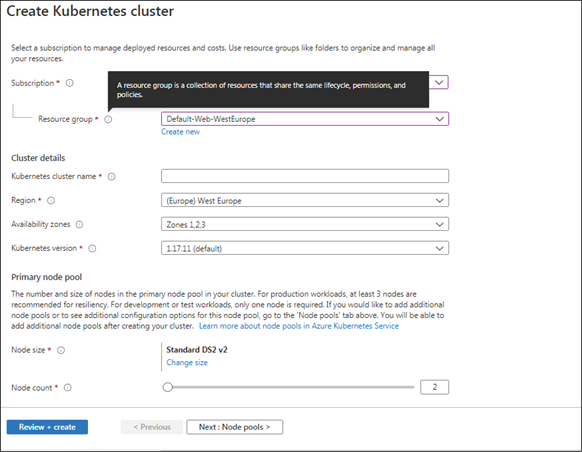The image size is (582, 452).
Task: Show the Node size info tooltip
Action: pyautogui.click(x=61, y=350)
